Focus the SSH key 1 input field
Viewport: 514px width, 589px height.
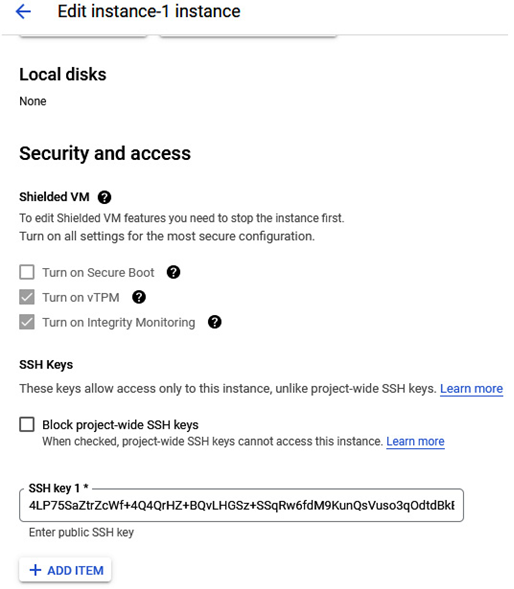(x=241, y=505)
